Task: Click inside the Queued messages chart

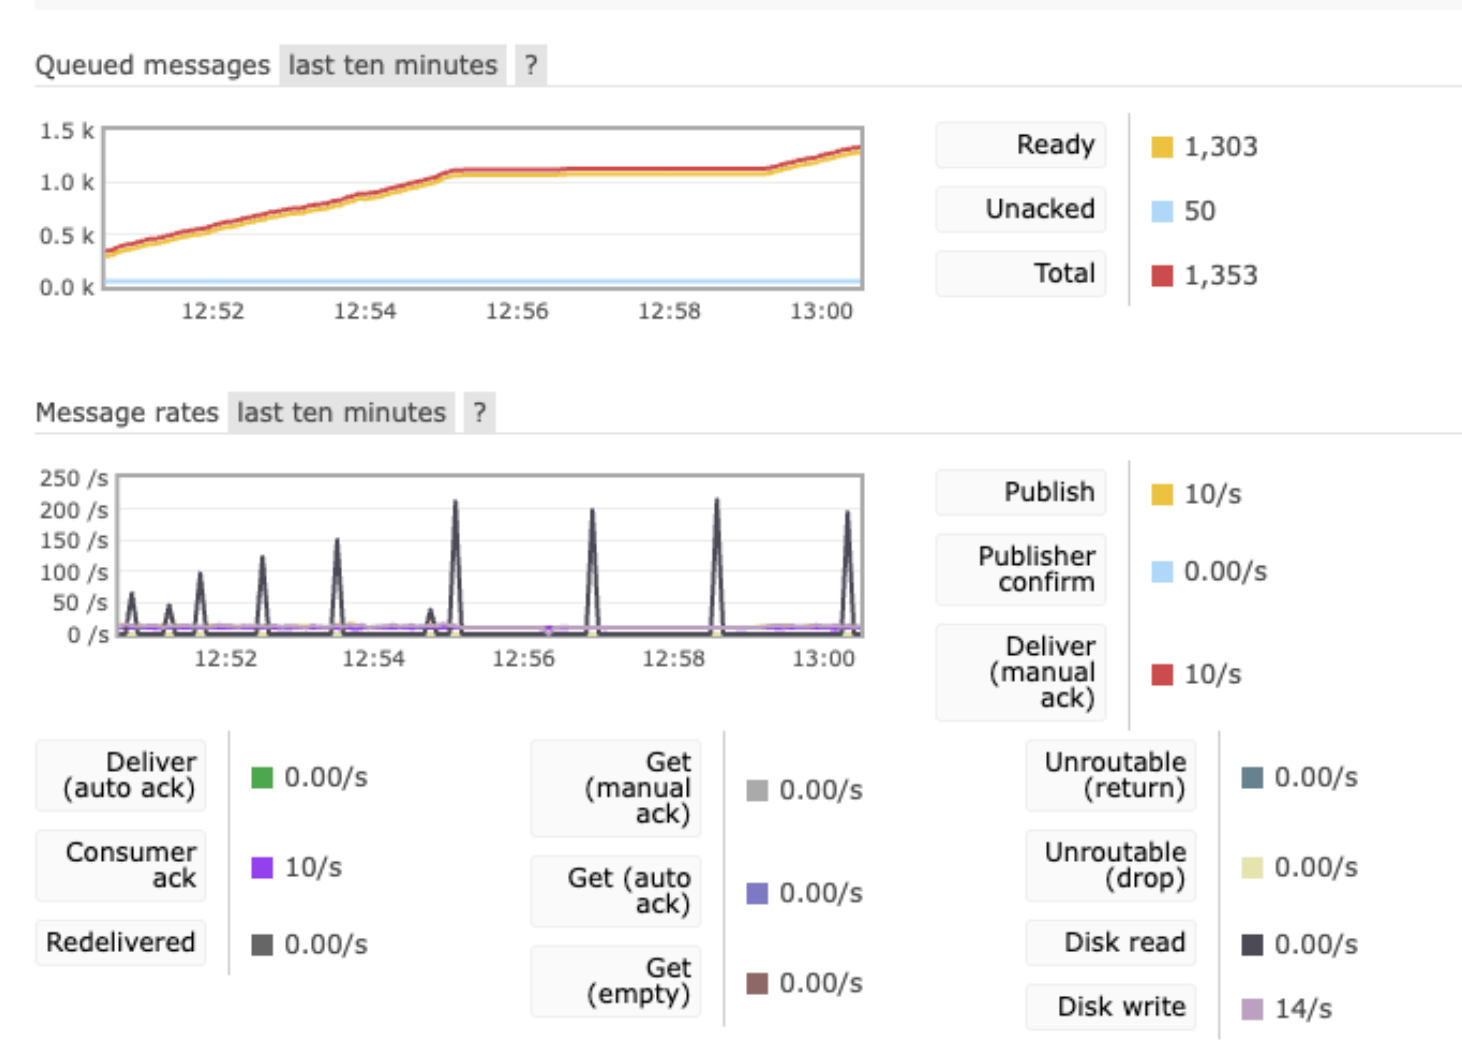Action: [x=483, y=208]
